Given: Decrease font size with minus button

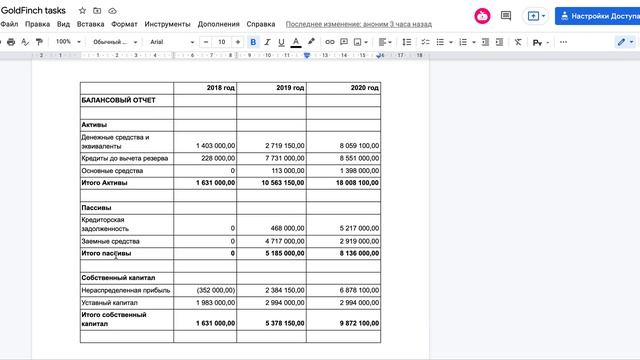Looking at the screenshot, I should click(x=206, y=42).
